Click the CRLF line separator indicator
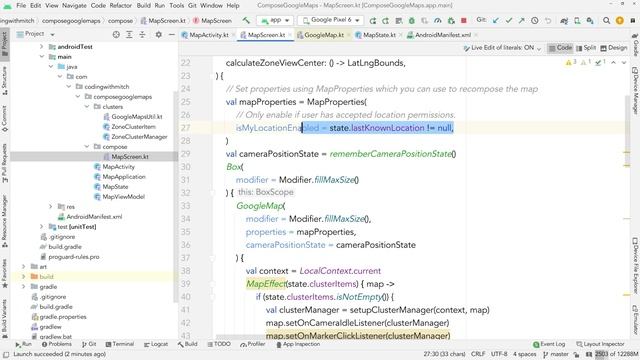Viewport: 640px width, 360px height. [x=478, y=354]
